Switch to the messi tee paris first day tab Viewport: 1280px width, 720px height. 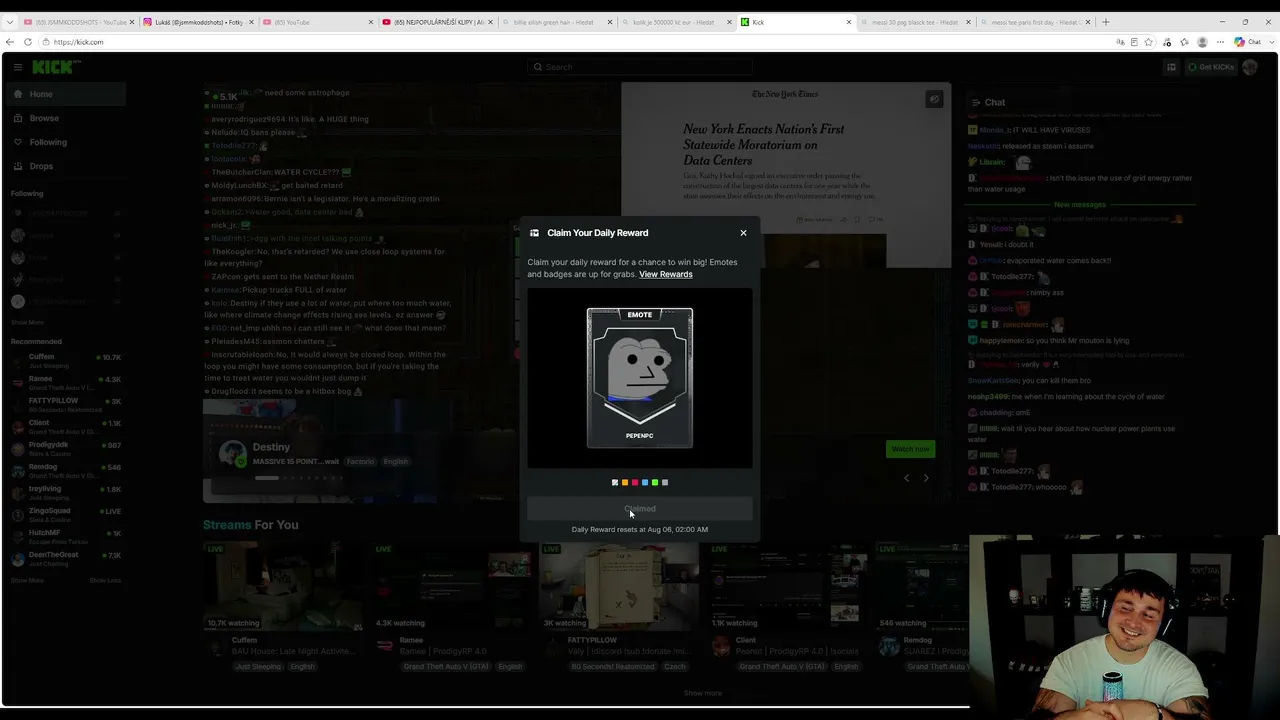coord(1034,22)
